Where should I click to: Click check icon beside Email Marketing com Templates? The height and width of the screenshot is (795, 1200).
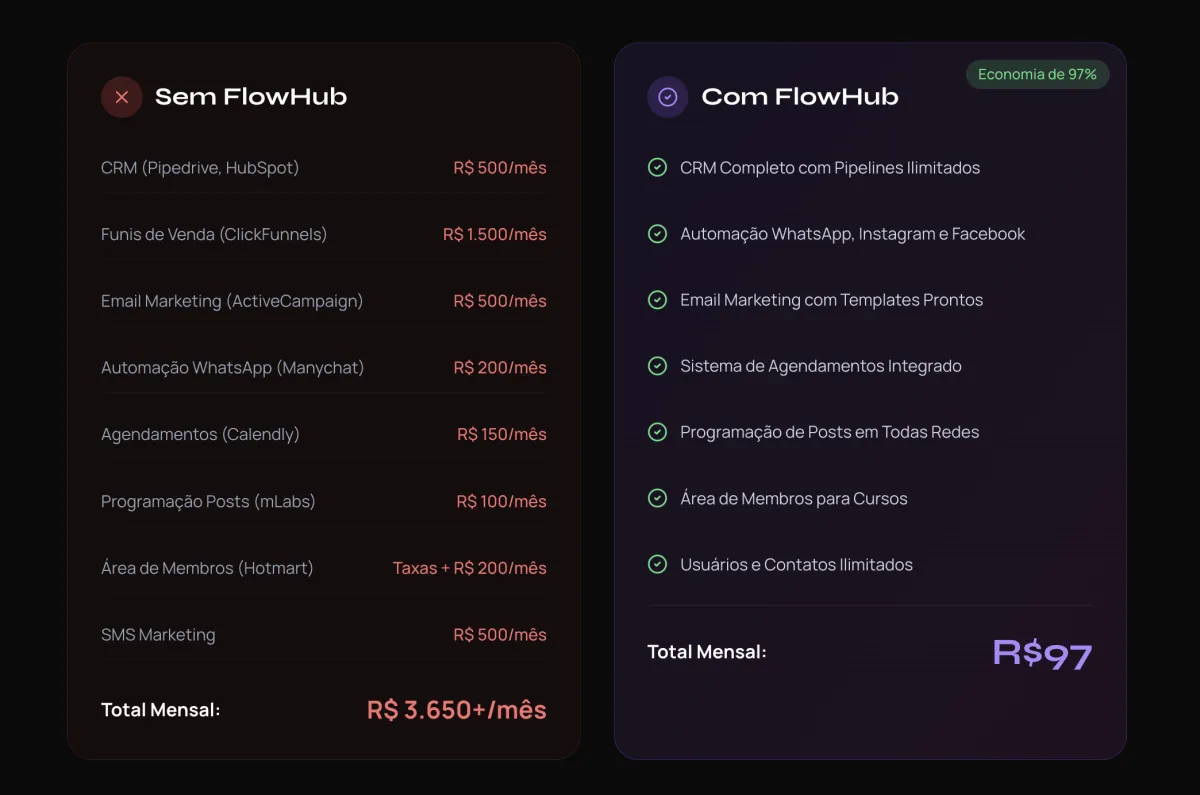click(x=657, y=300)
